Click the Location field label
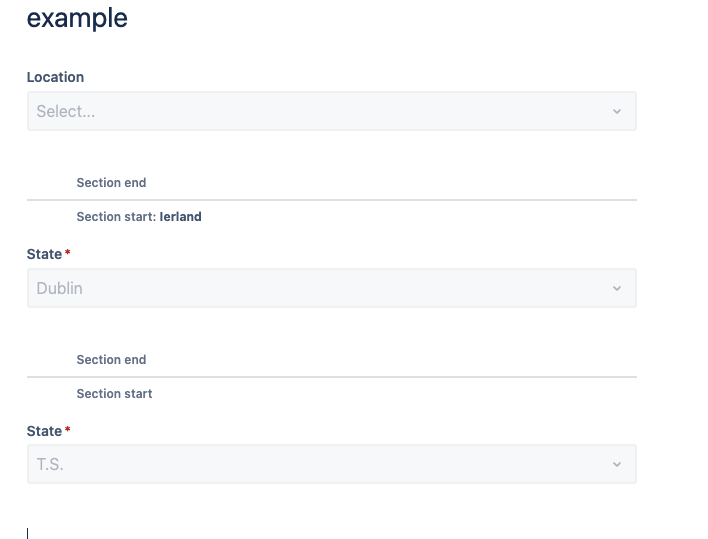Image resolution: width=708 pixels, height=539 pixels. pyautogui.click(x=55, y=77)
